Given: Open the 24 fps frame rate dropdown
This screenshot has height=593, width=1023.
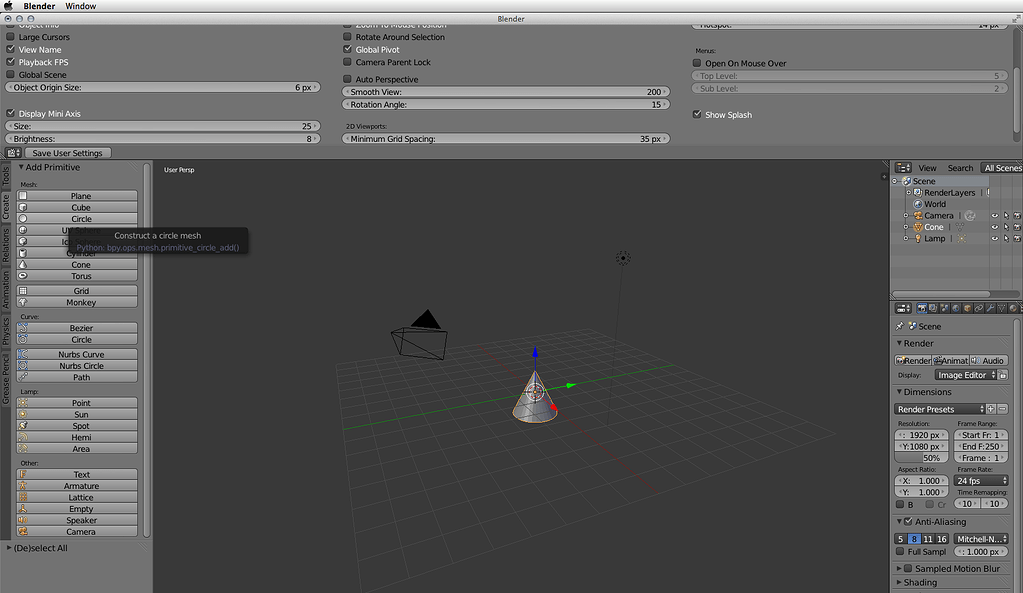Looking at the screenshot, I should pyautogui.click(x=981, y=481).
